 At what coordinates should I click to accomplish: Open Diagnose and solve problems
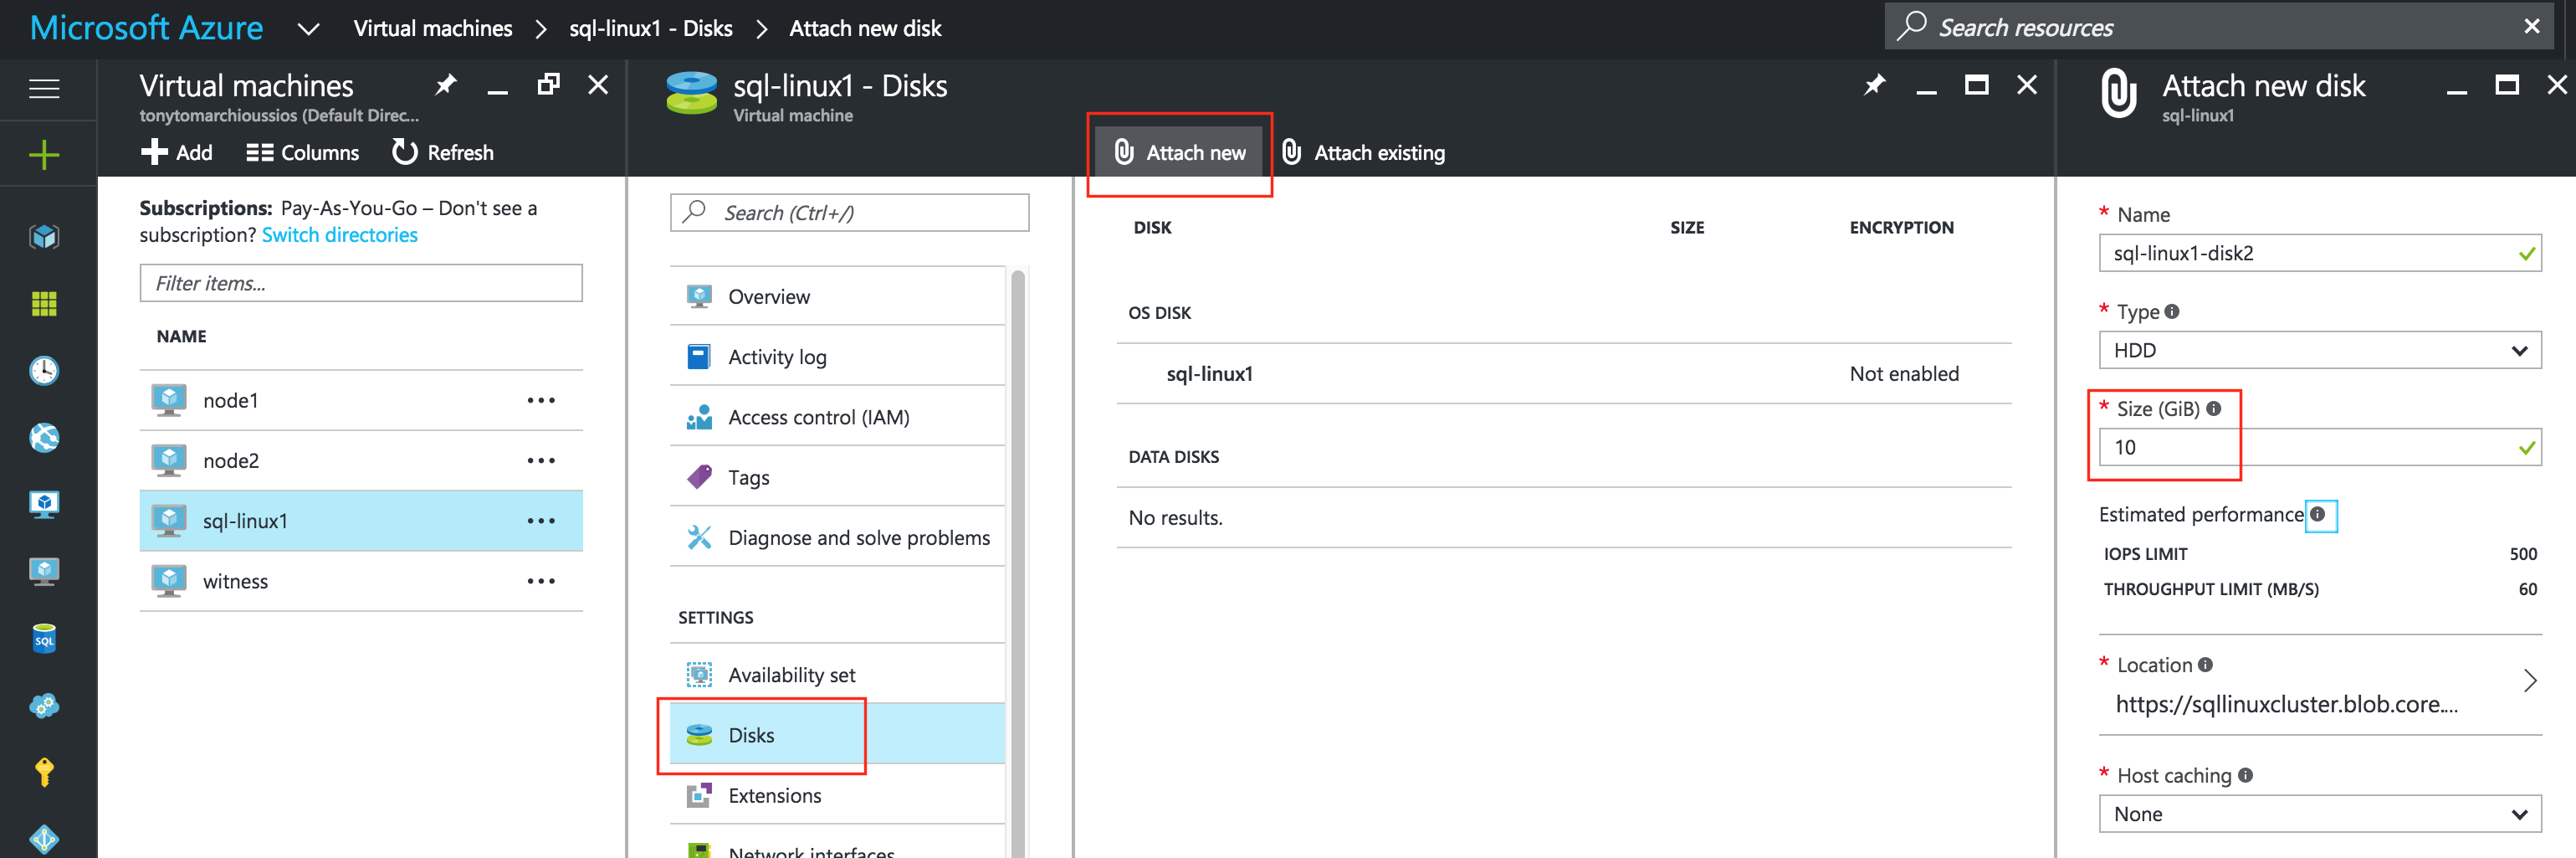tap(837, 537)
